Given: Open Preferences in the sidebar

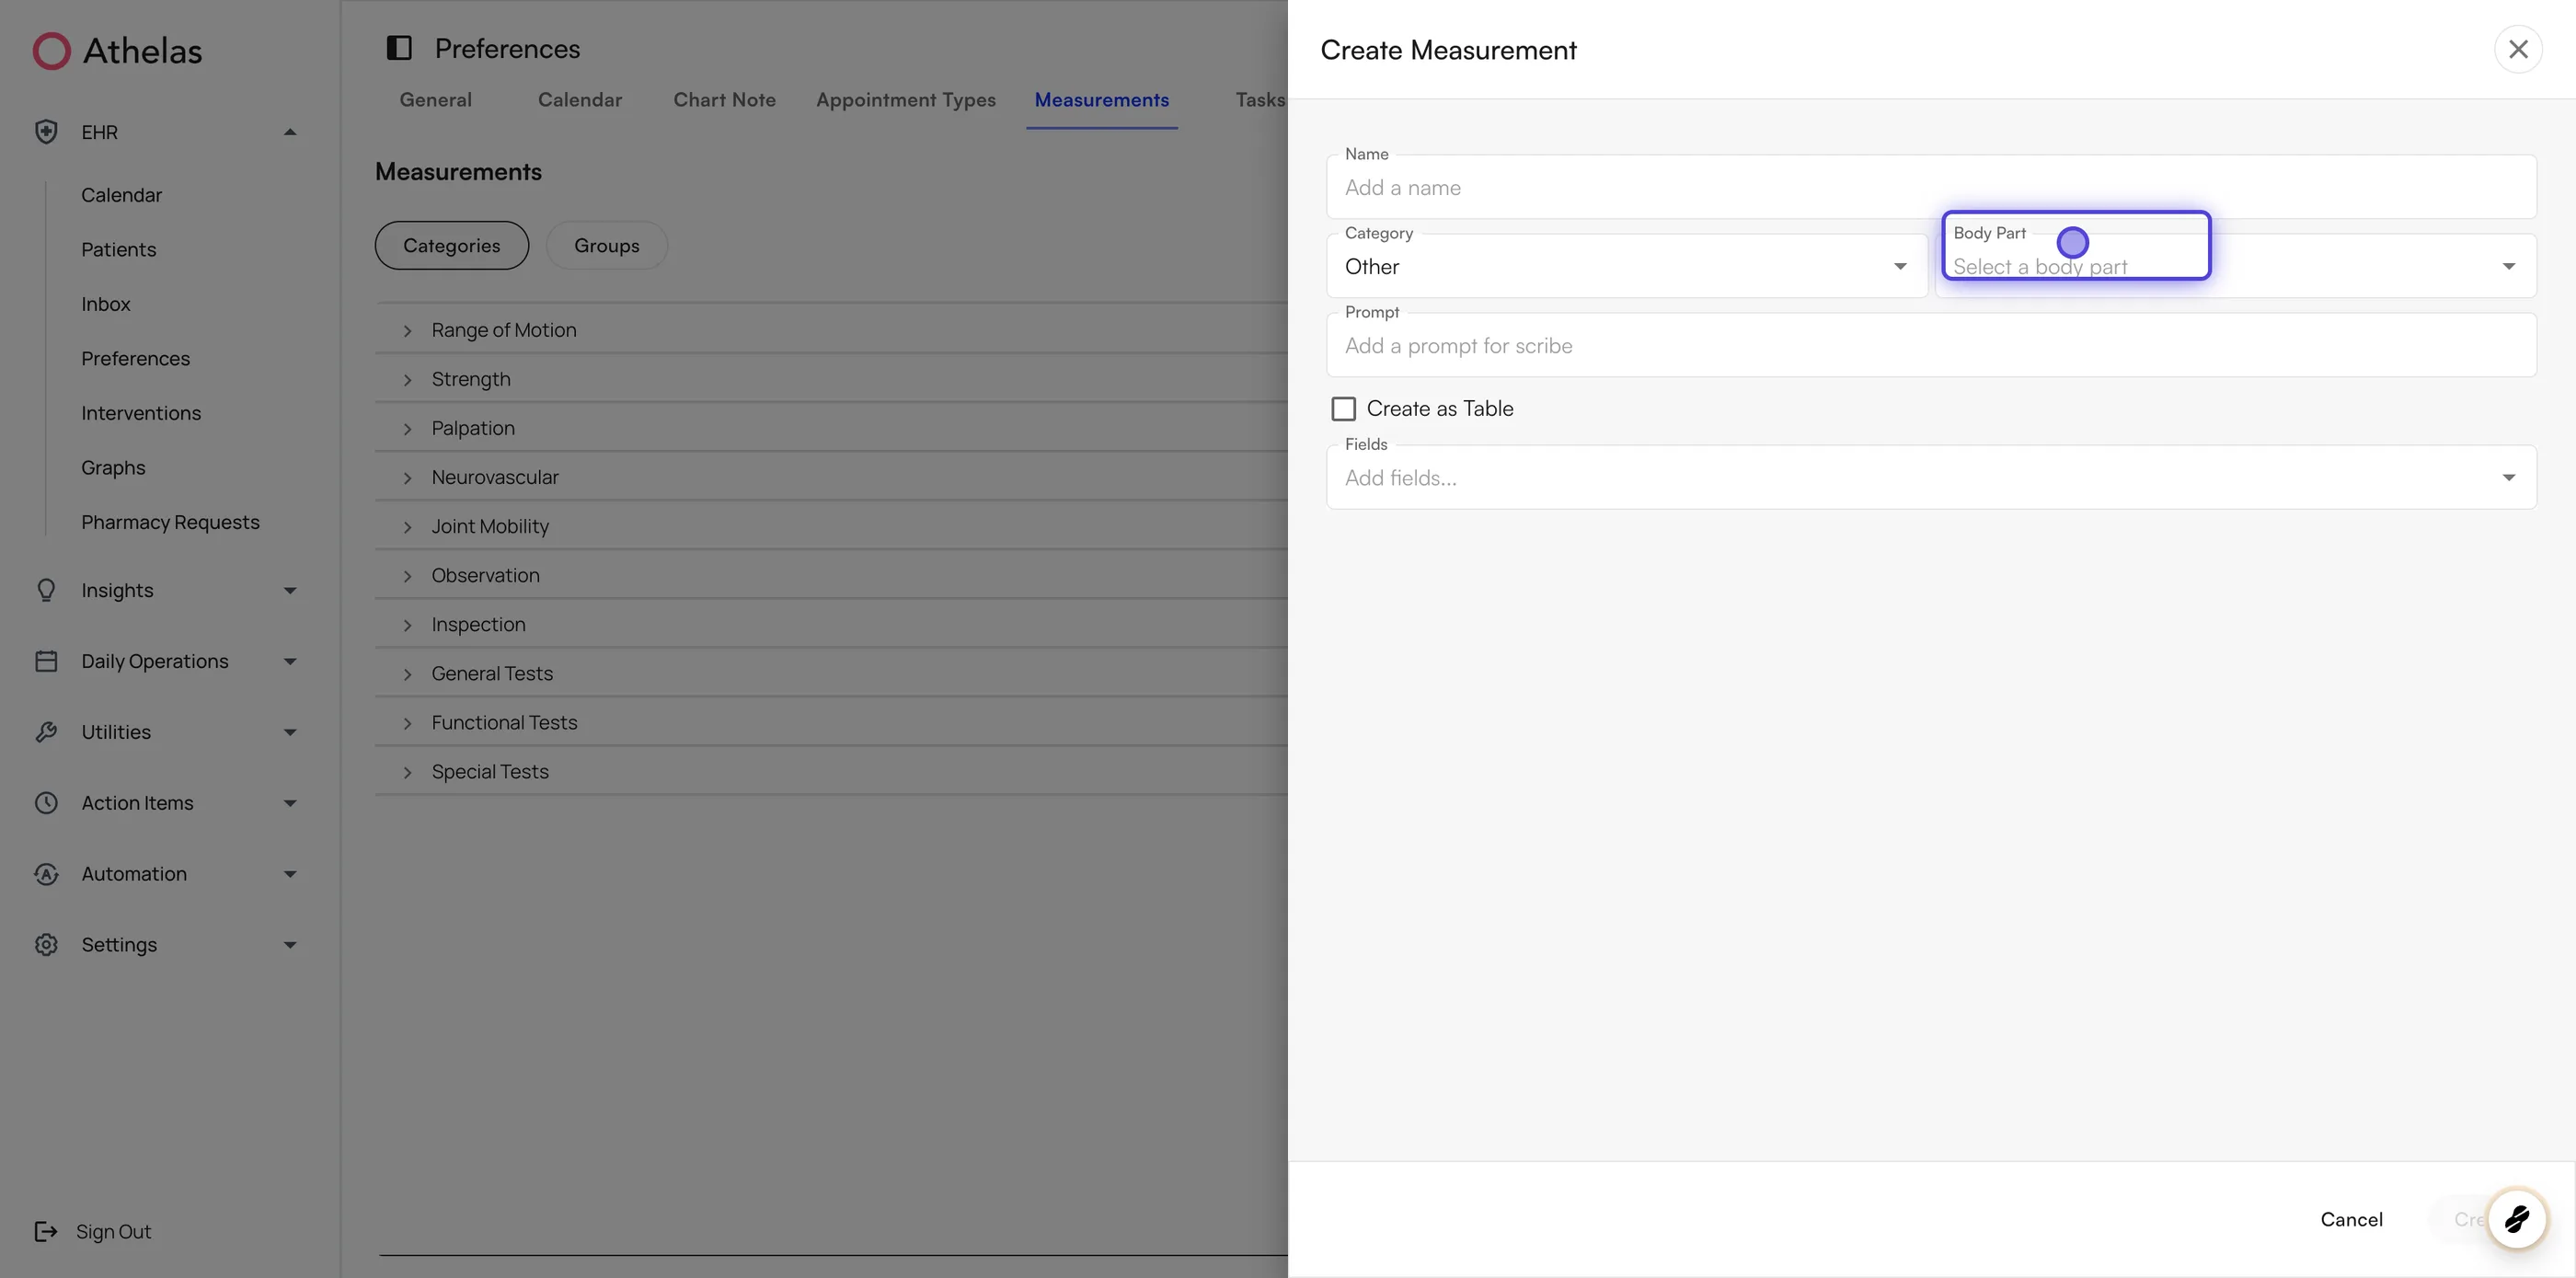Looking at the screenshot, I should [135, 358].
